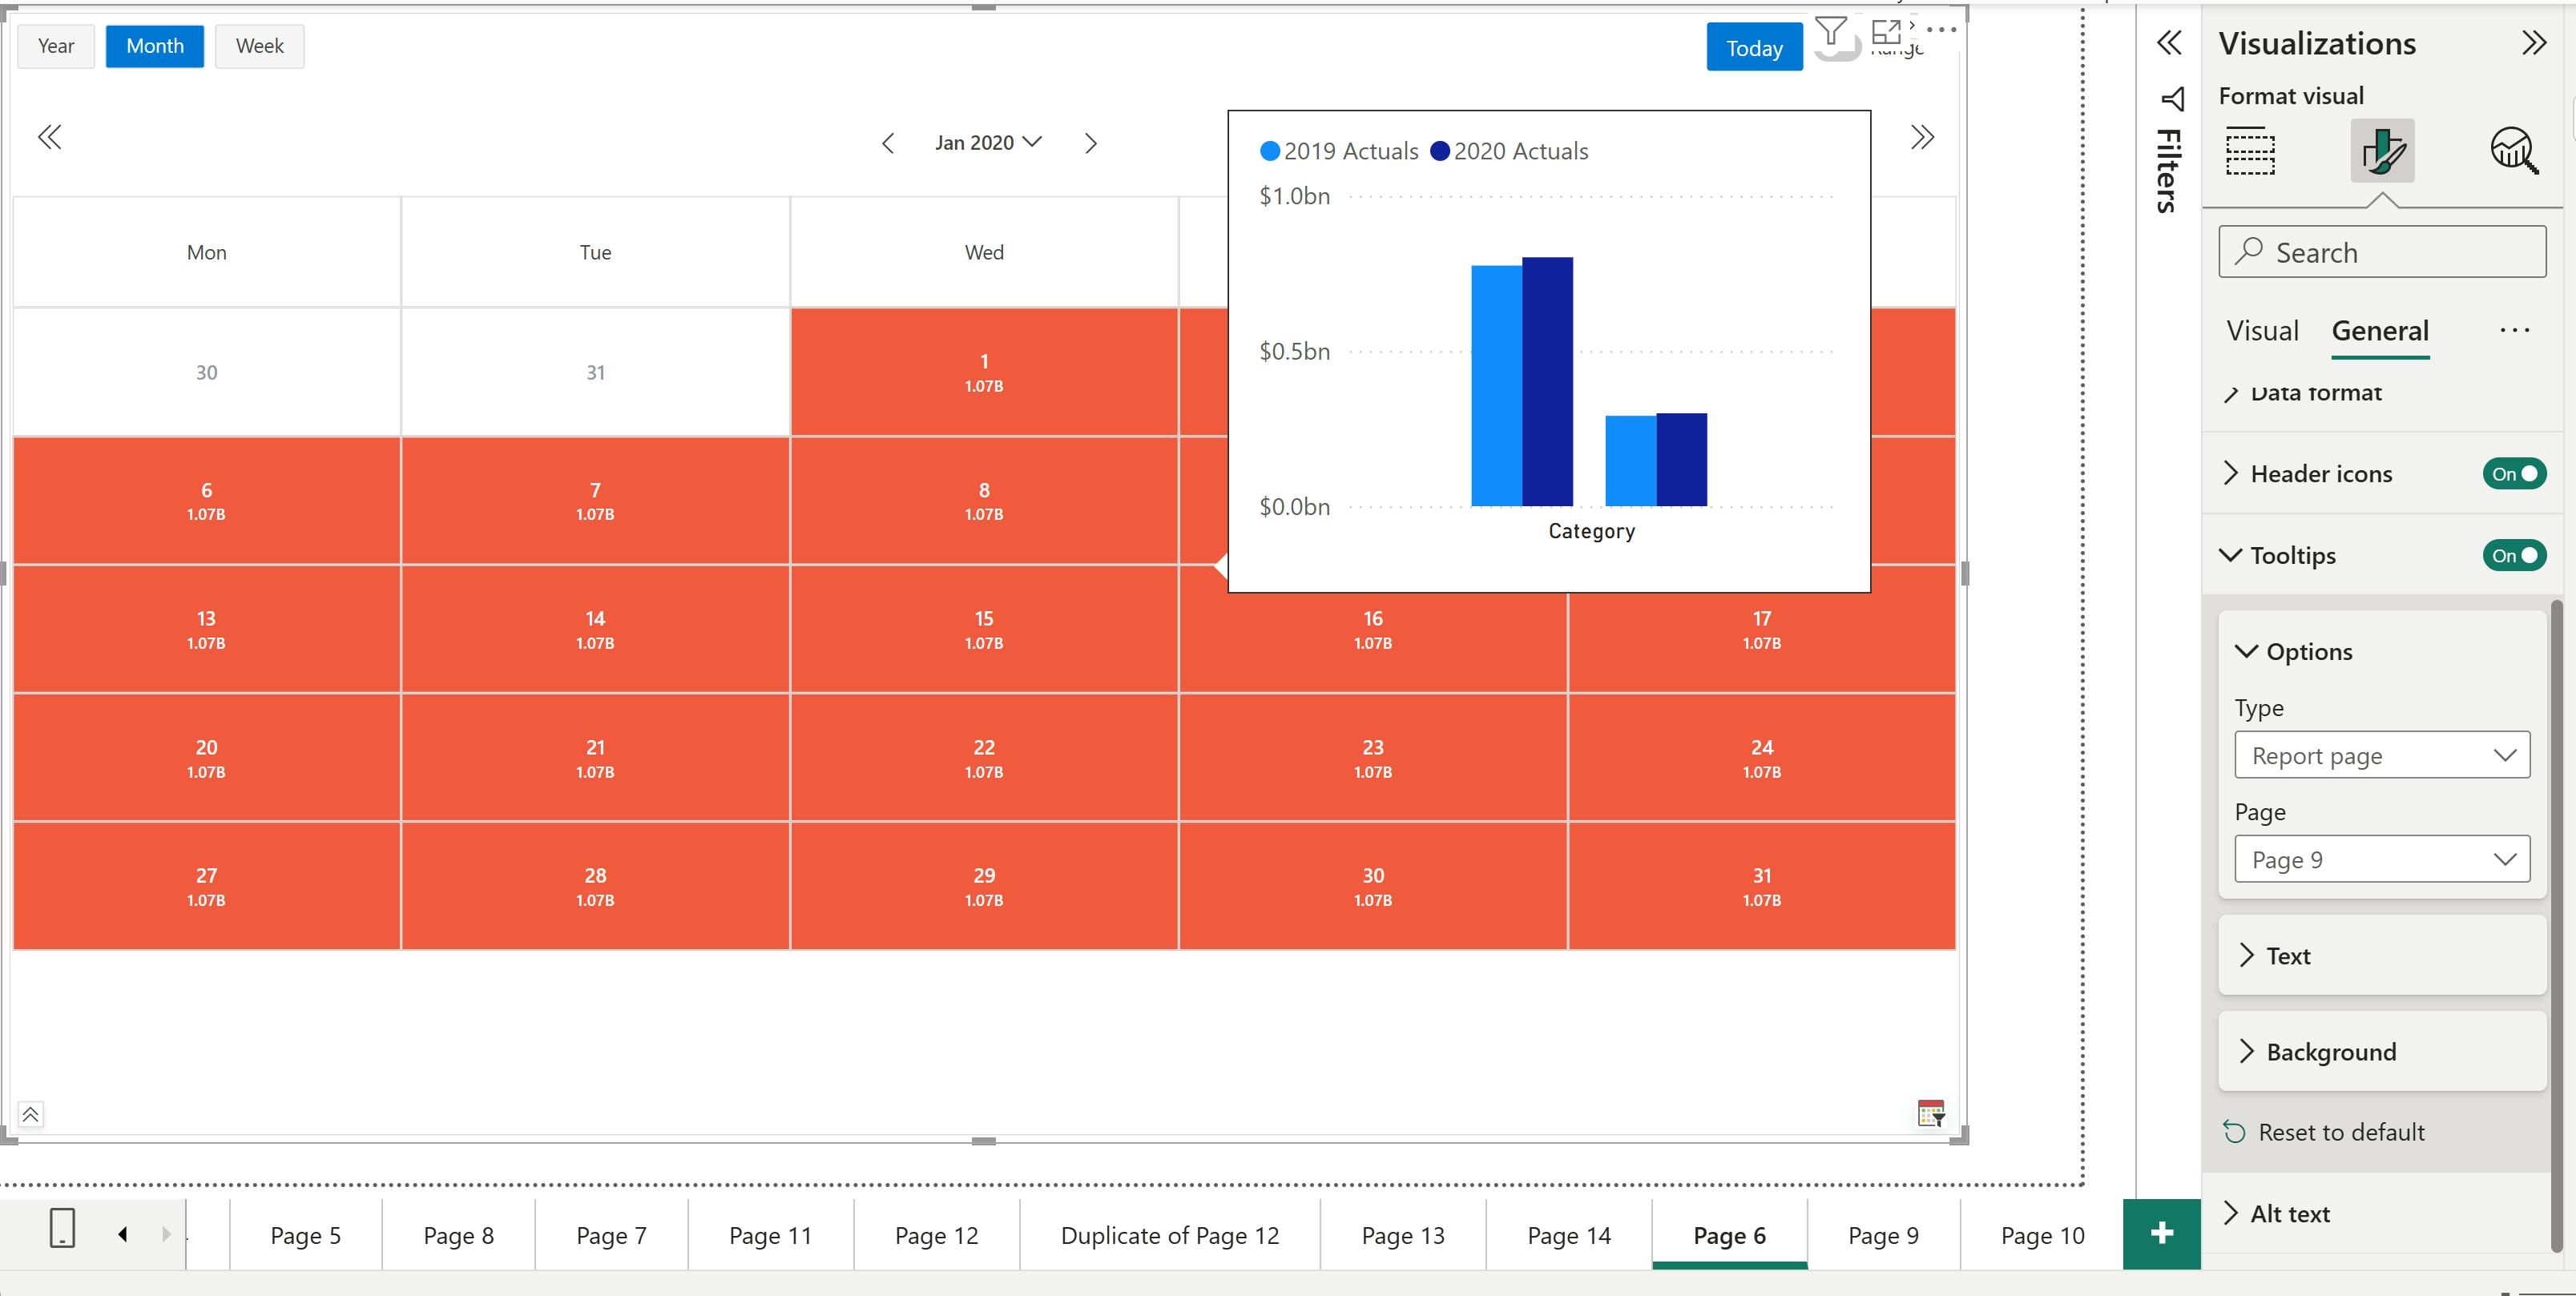Screen dimensions: 2576x1296
Task: Open visual More options ellipsis
Action: tap(1941, 30)
